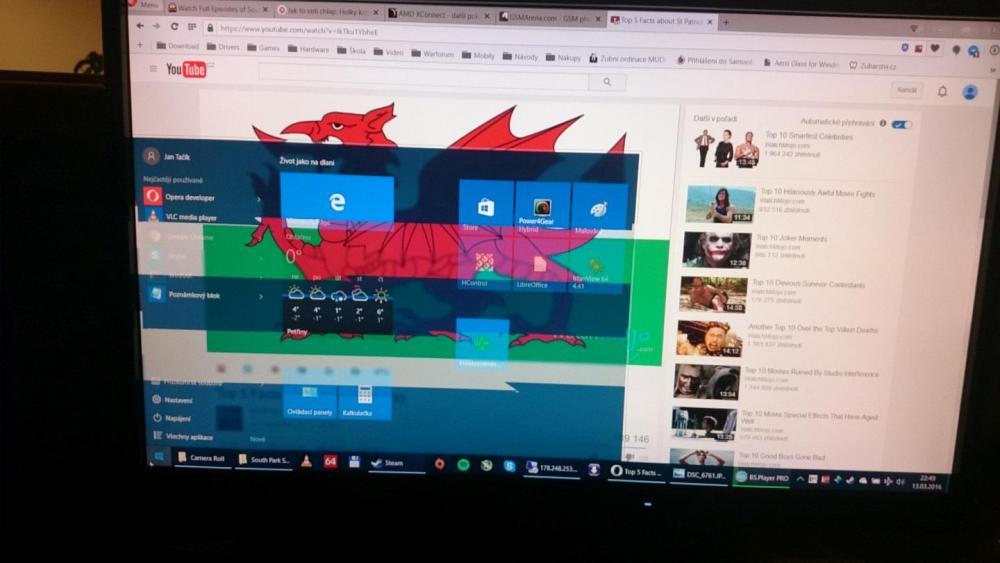1000x563 pixels.
Task: Switch to BS.Player PRO on taskbar
Action: pos(761,477)
